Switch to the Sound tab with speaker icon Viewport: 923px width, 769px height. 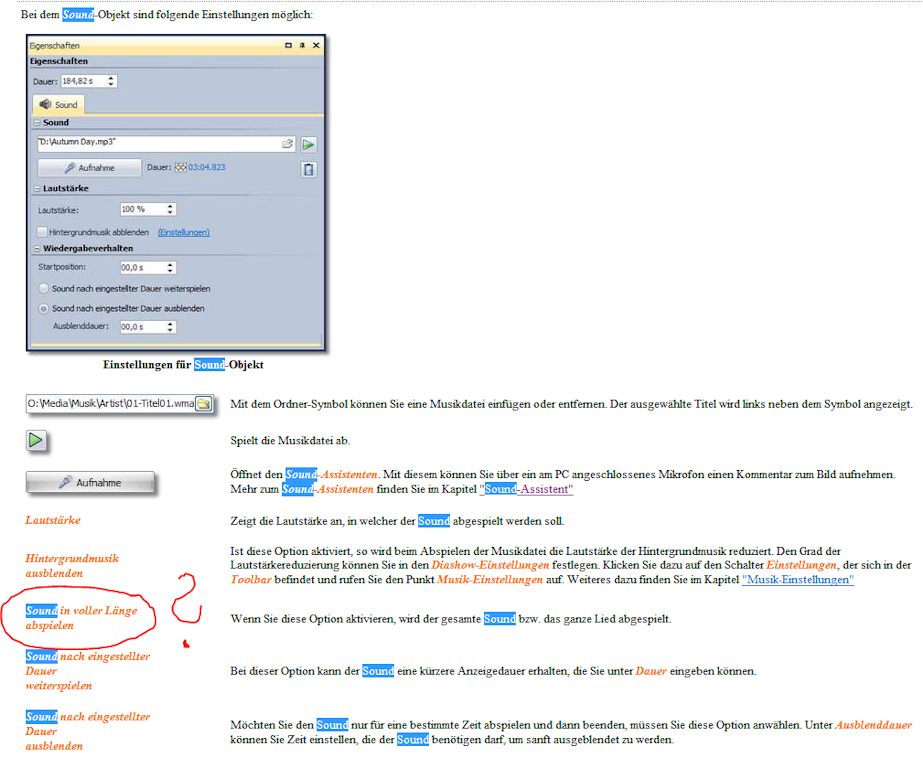pyautogui.click(x=59, y=104)
